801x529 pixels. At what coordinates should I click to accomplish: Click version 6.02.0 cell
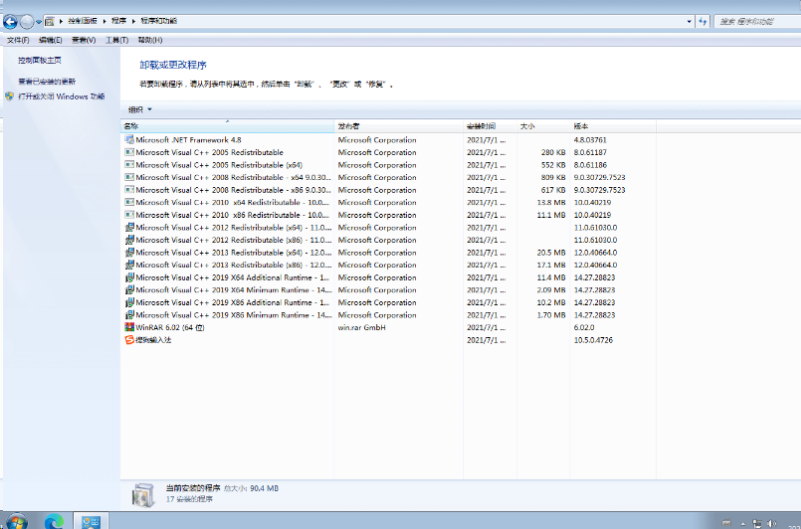584,327
